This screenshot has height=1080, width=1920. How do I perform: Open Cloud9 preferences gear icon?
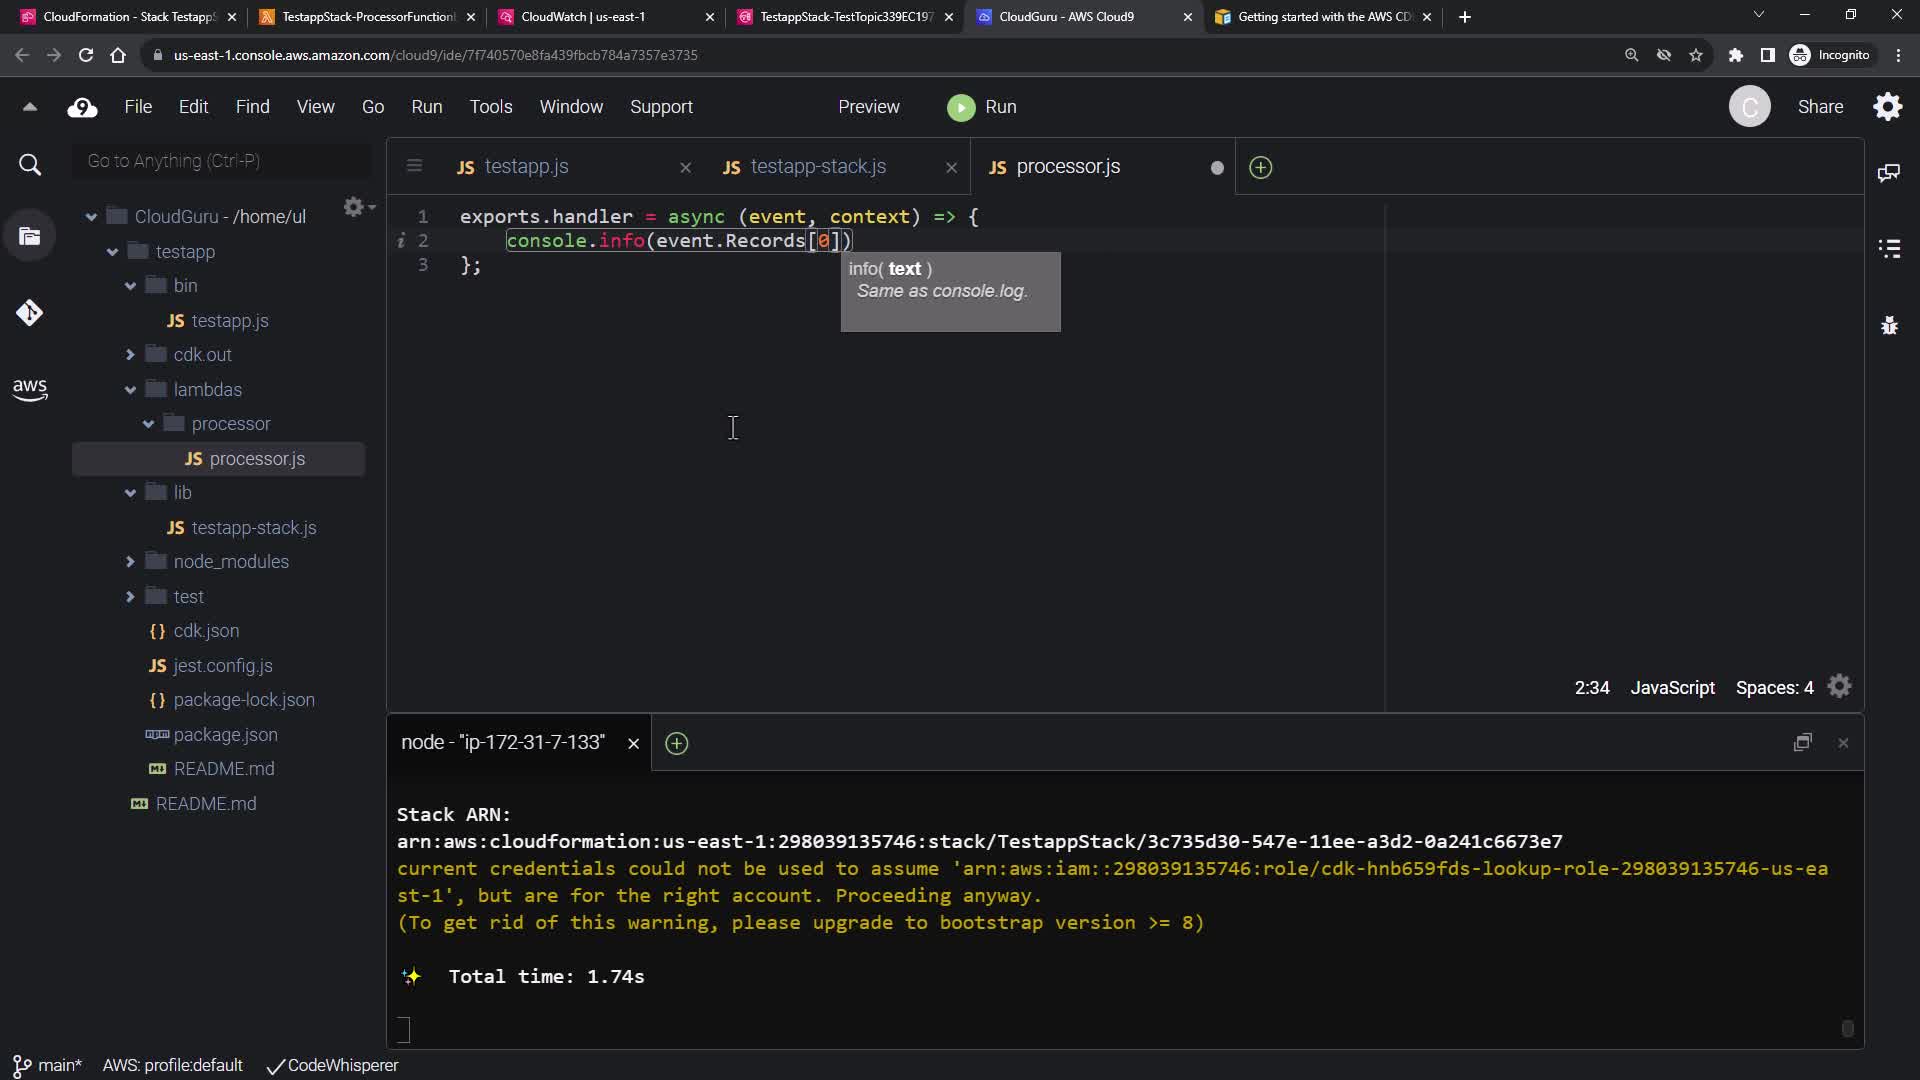click(x=1888, y=107)
